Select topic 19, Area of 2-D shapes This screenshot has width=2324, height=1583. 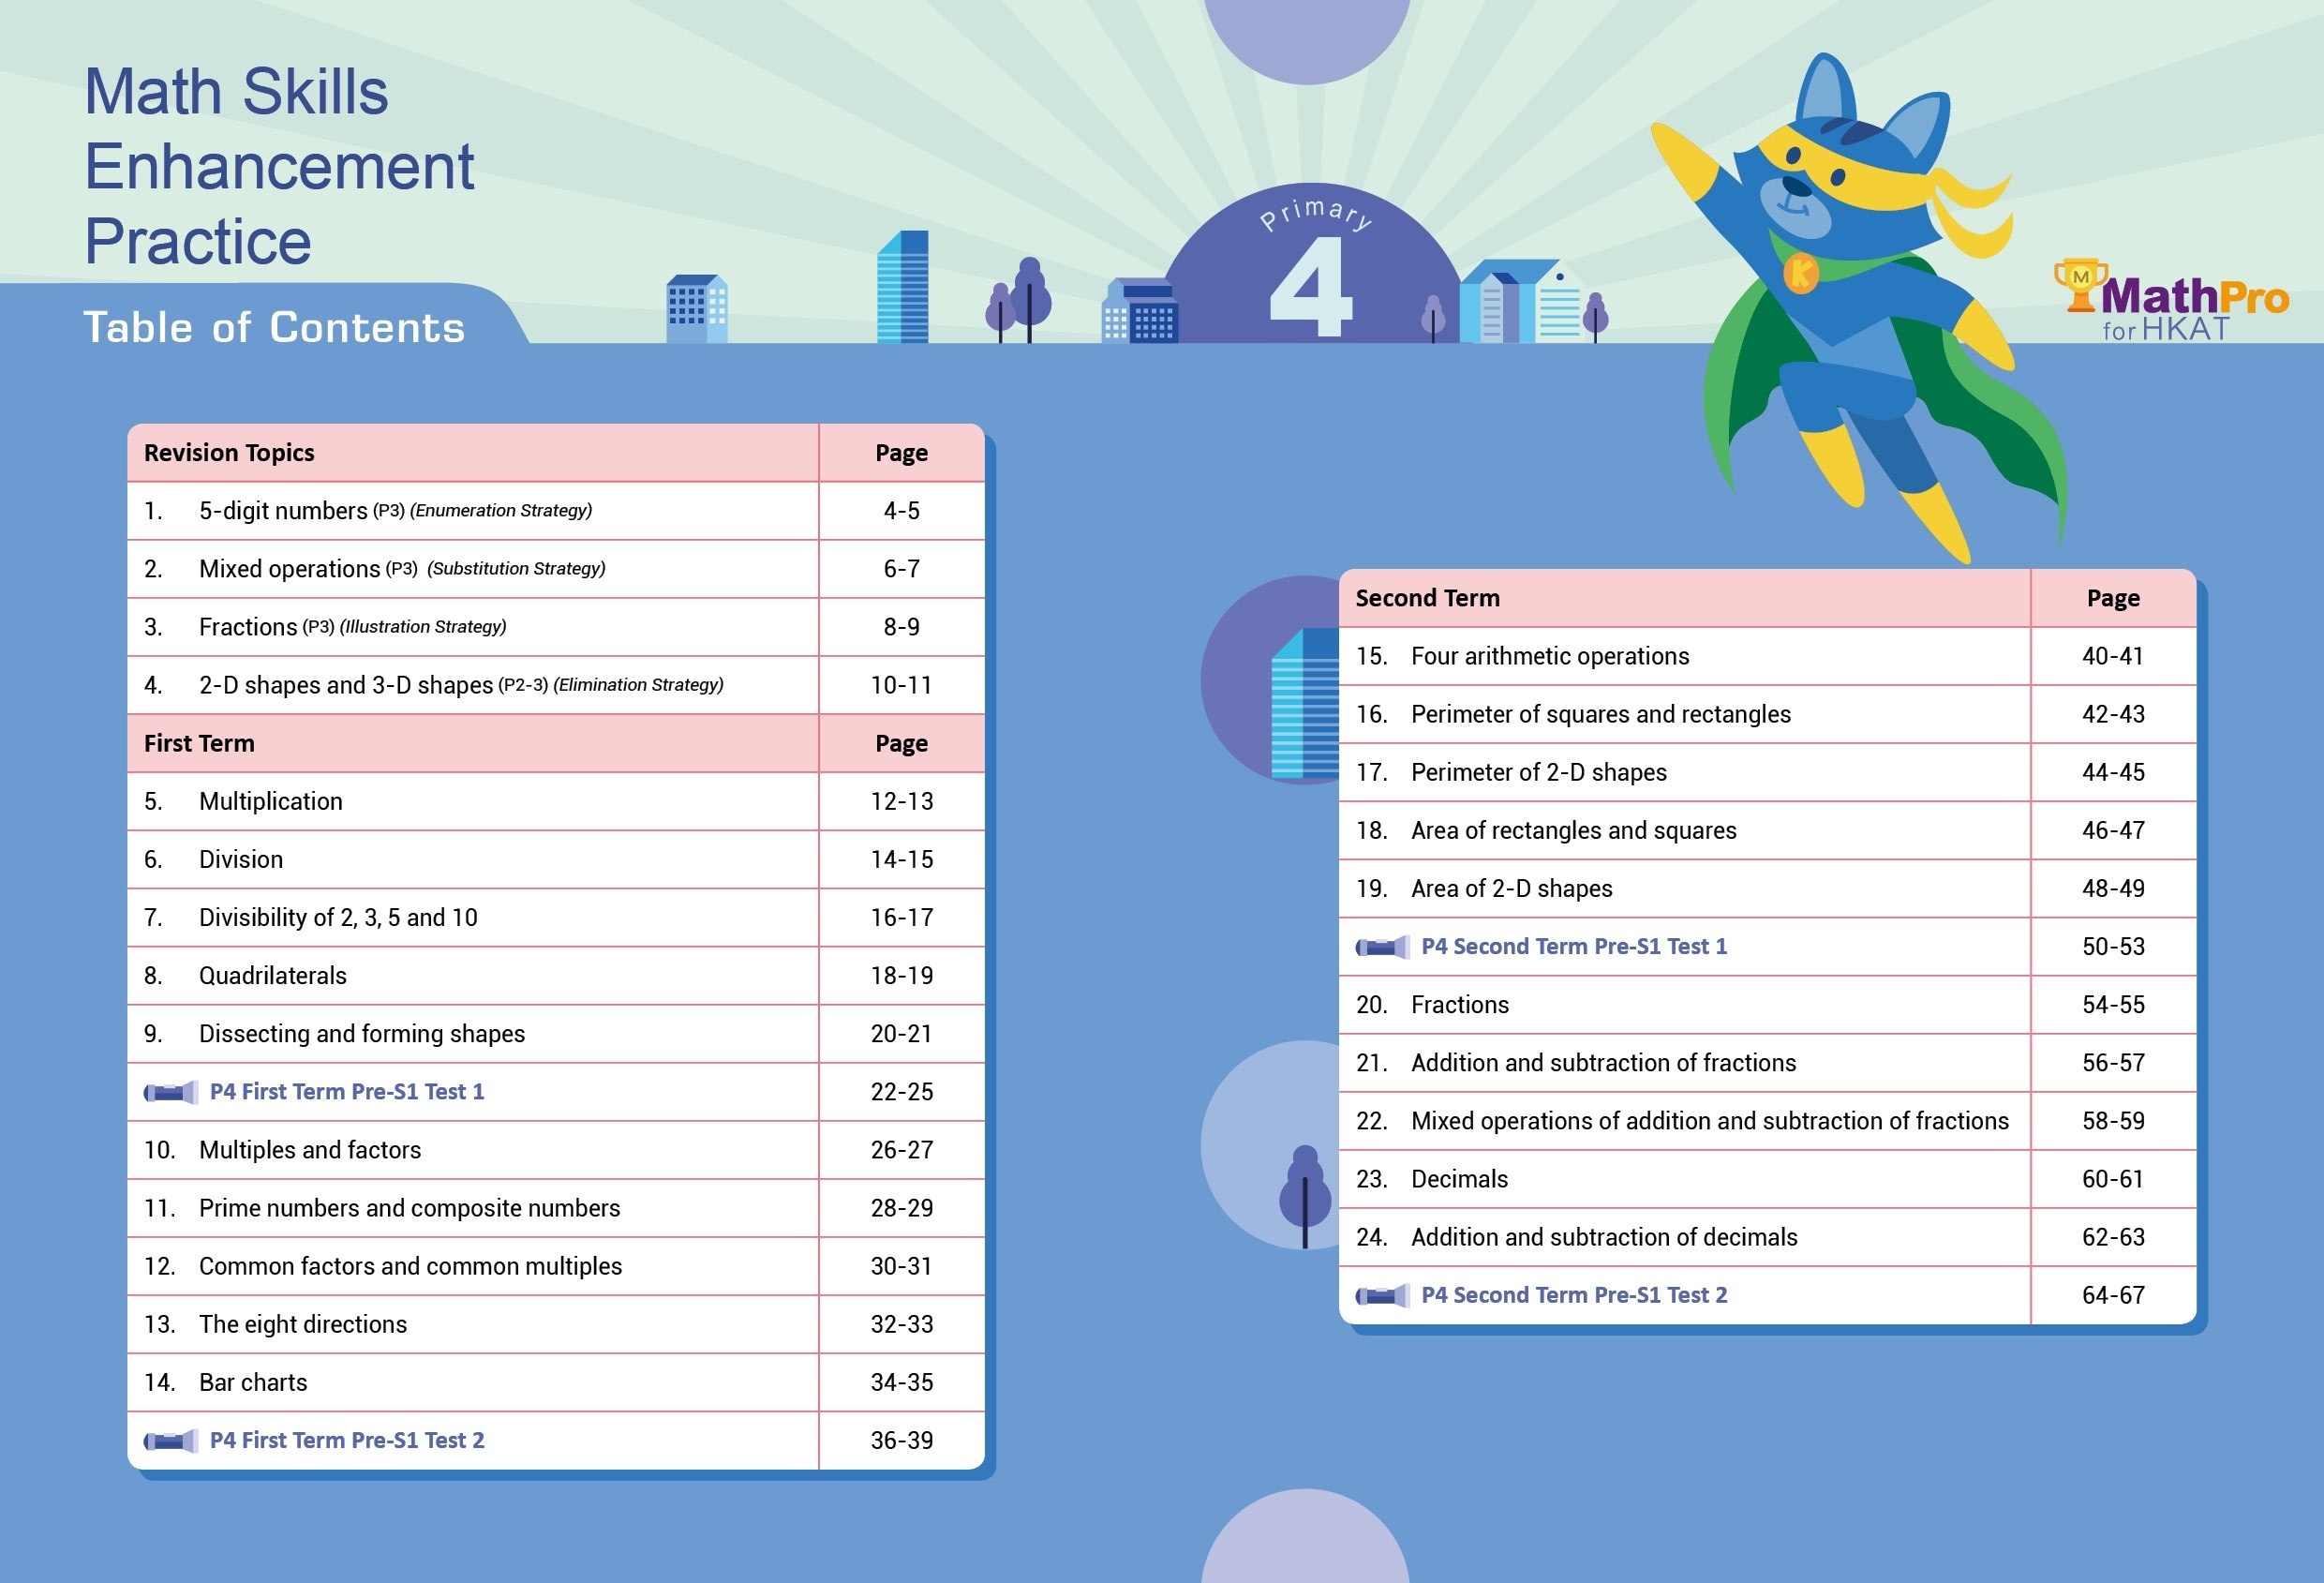click(1685, 888)
